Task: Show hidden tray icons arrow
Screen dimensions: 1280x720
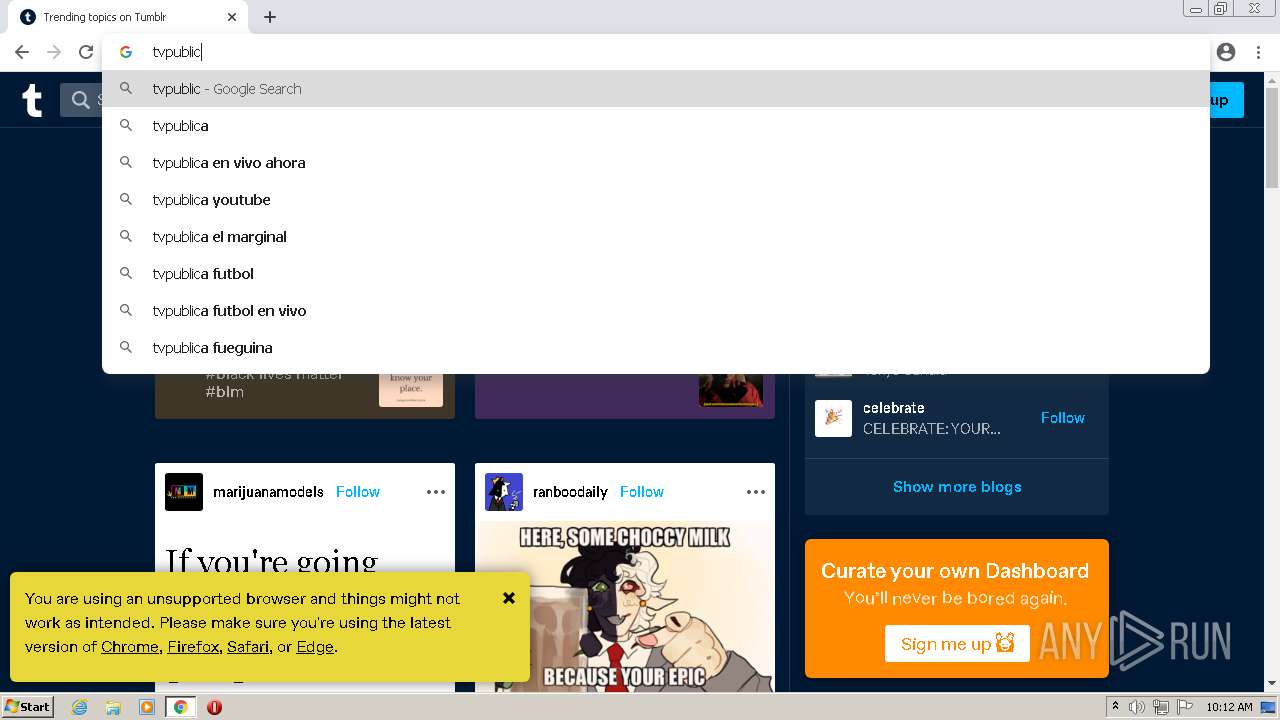Action: point(1115,707)
